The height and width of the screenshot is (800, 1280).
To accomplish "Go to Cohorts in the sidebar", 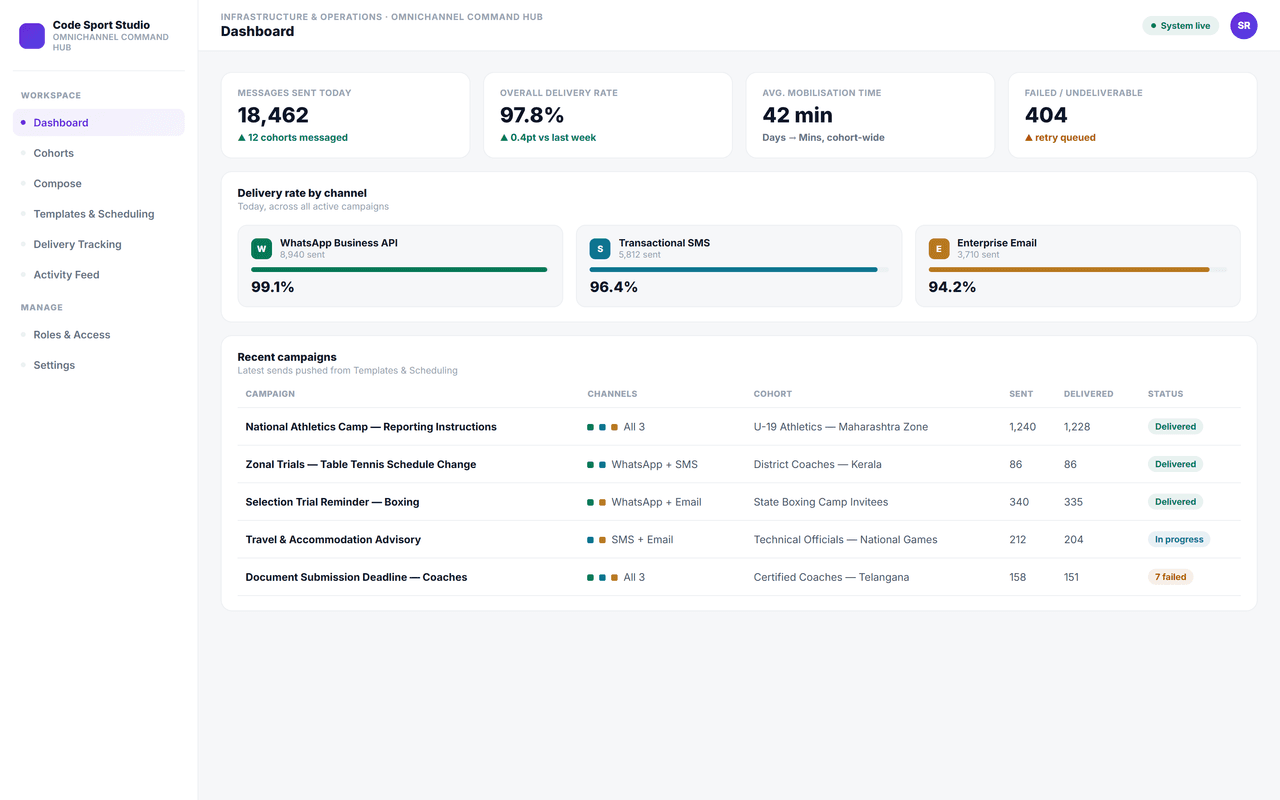I will coord(99,153).
